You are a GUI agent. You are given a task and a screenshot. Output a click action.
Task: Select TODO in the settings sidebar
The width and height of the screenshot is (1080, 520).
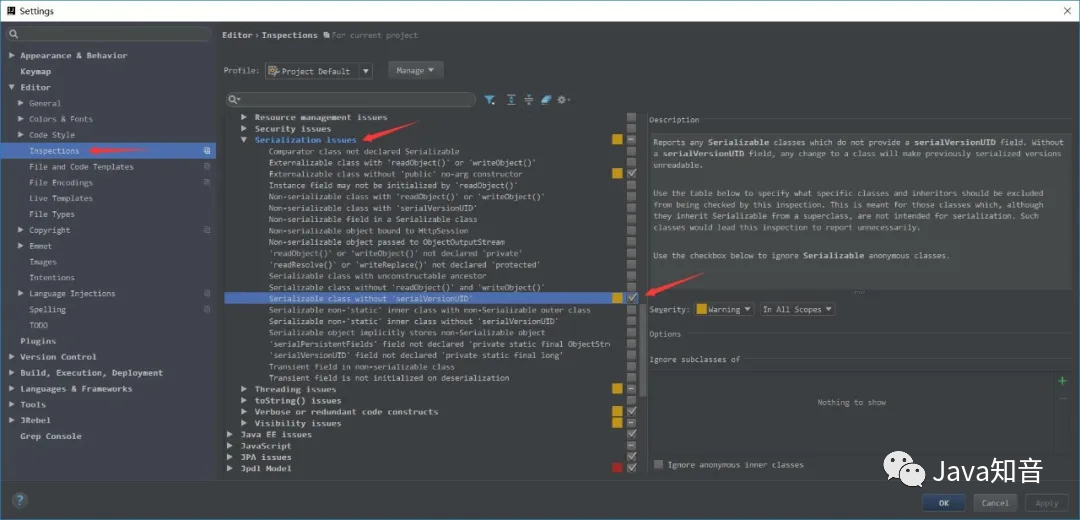(39, 325)
